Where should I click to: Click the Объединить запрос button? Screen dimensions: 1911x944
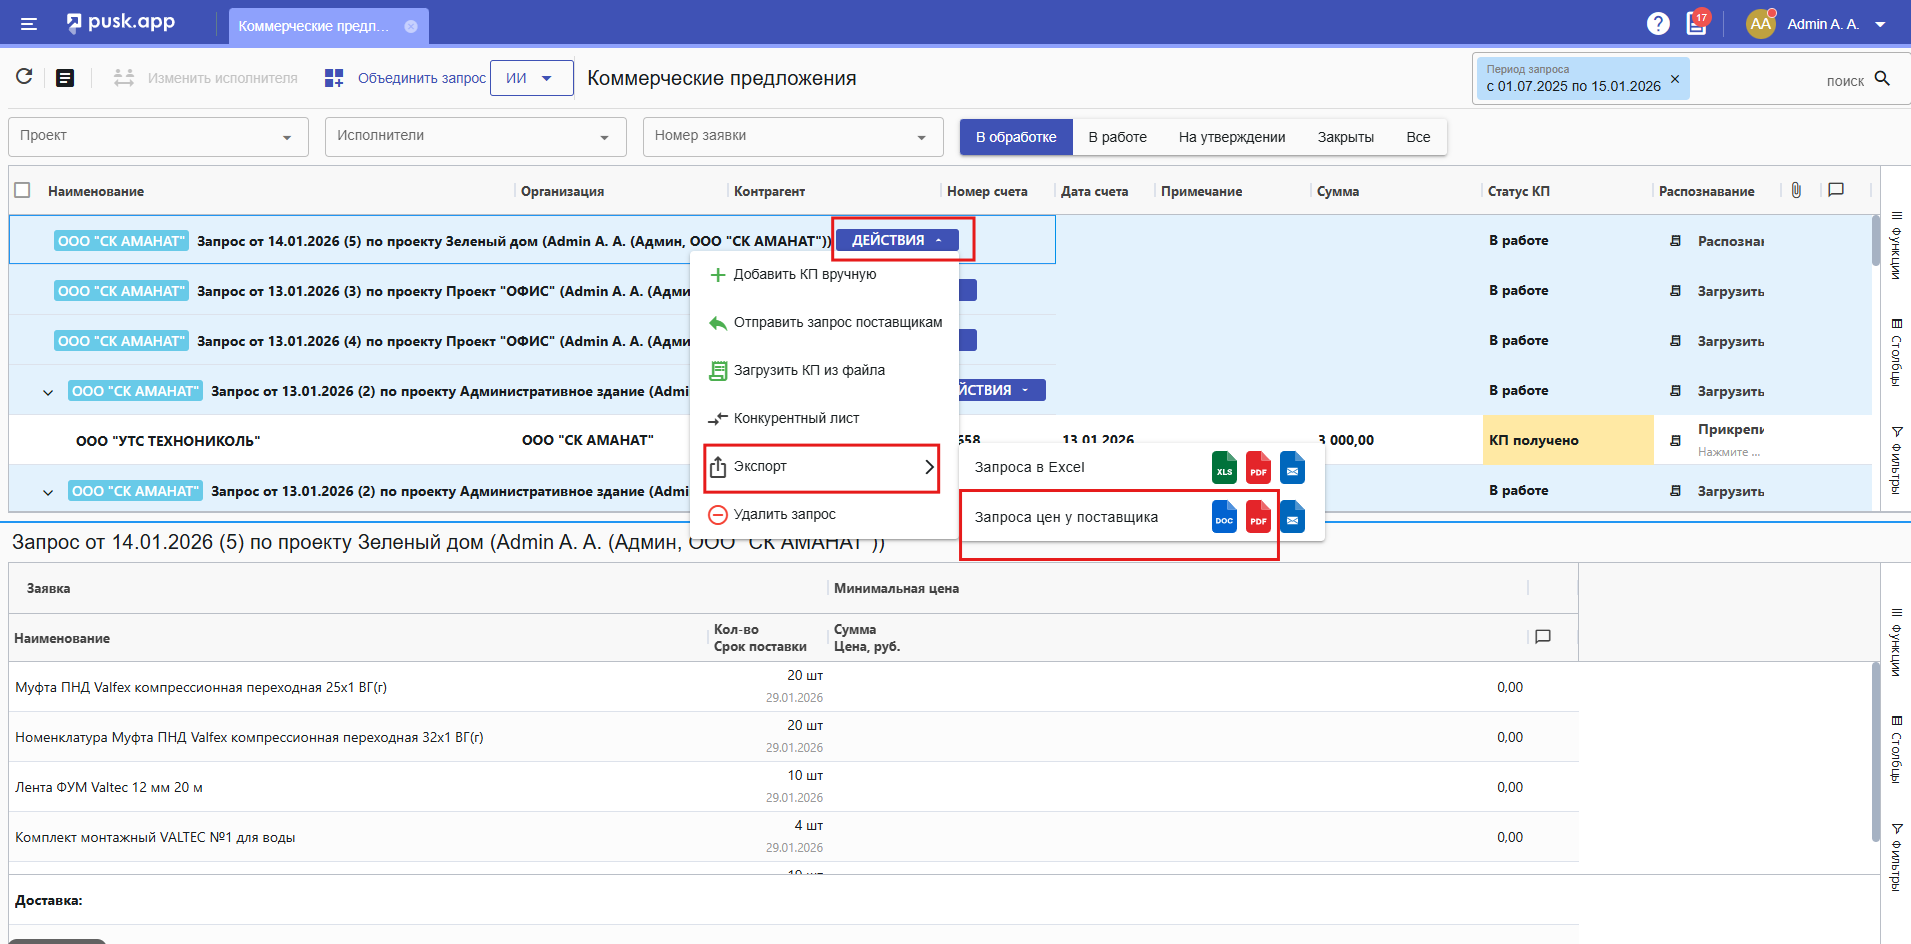point(406,78)
